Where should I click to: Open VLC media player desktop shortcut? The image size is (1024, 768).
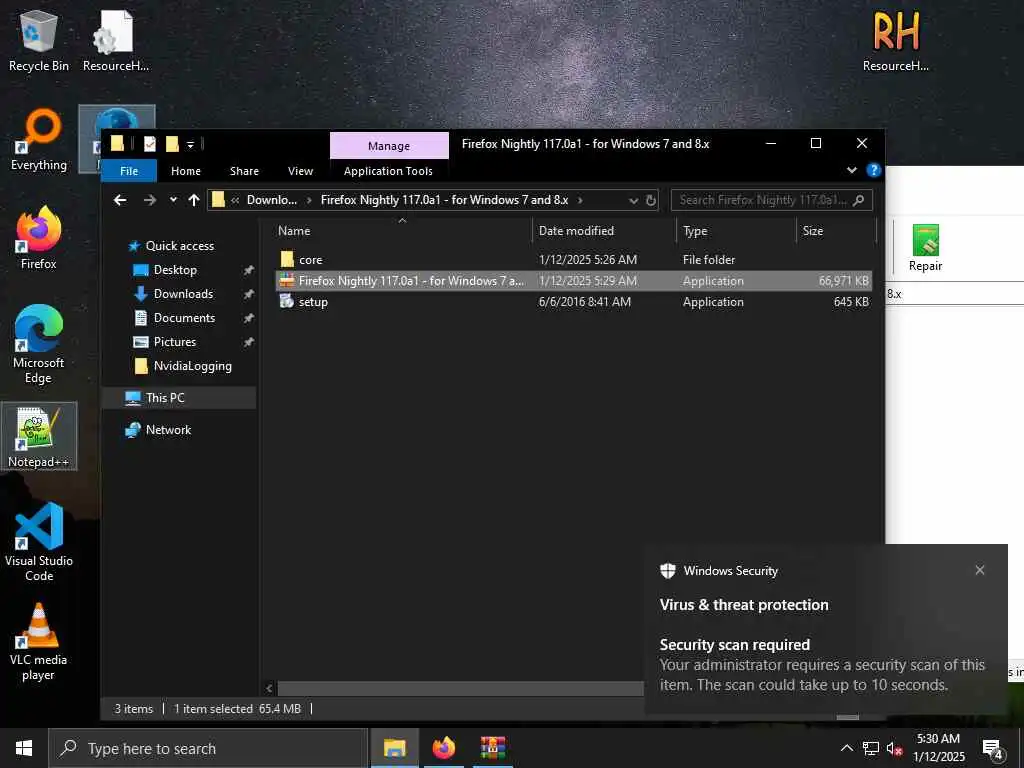coord(39,641)
